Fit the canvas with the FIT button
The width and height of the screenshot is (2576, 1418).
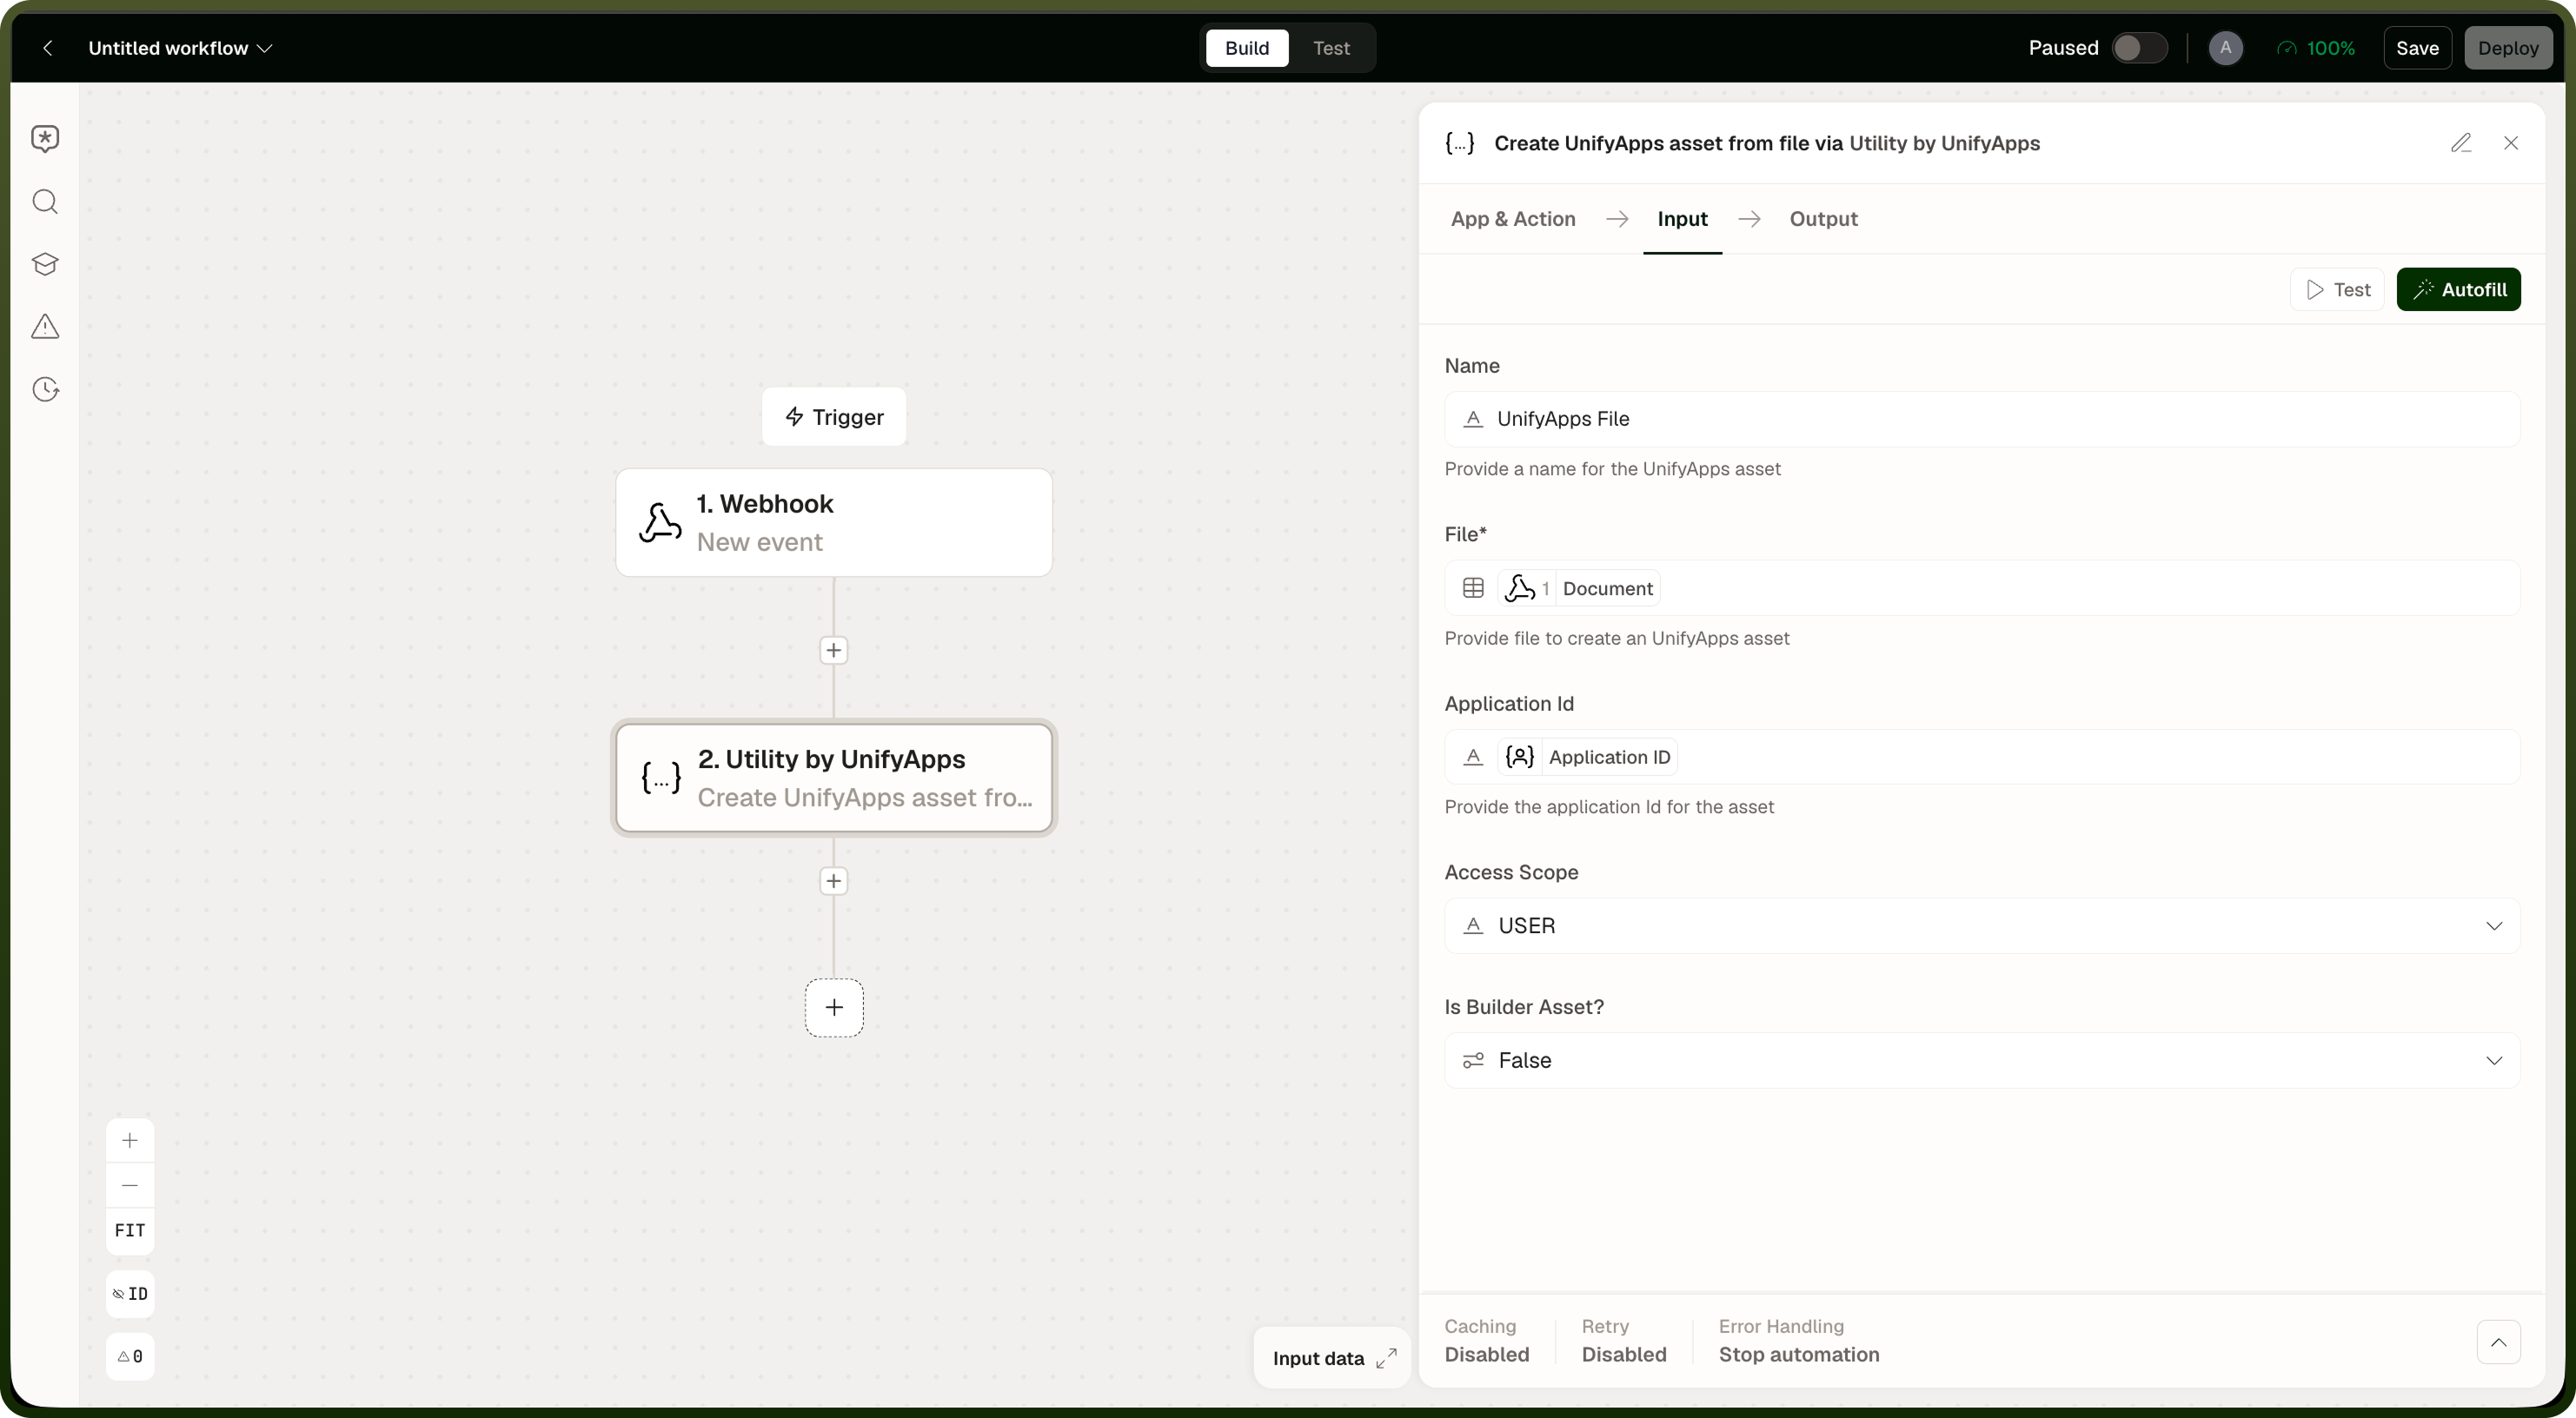pyautogui.click(x=130, y=1231)
